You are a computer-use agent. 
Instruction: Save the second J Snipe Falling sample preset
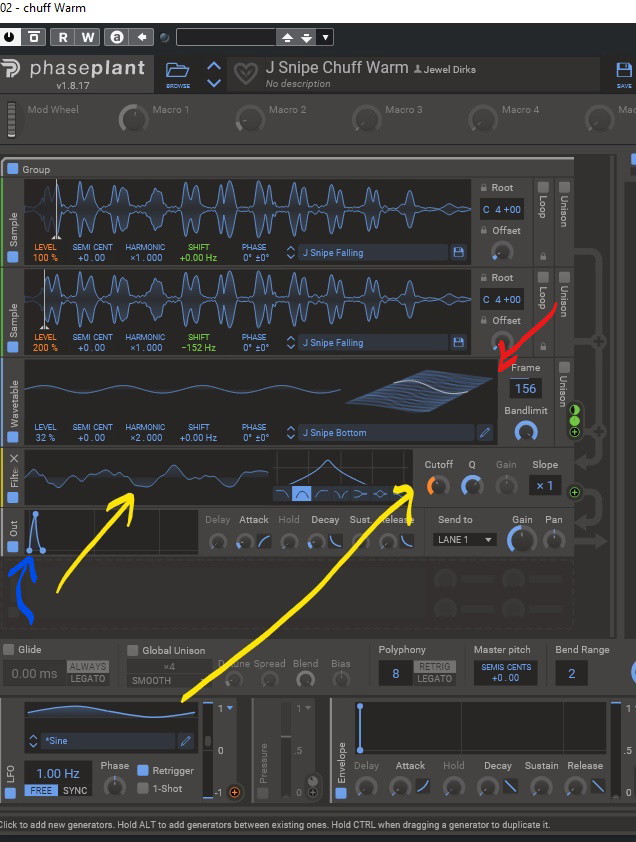pos(458,342)
